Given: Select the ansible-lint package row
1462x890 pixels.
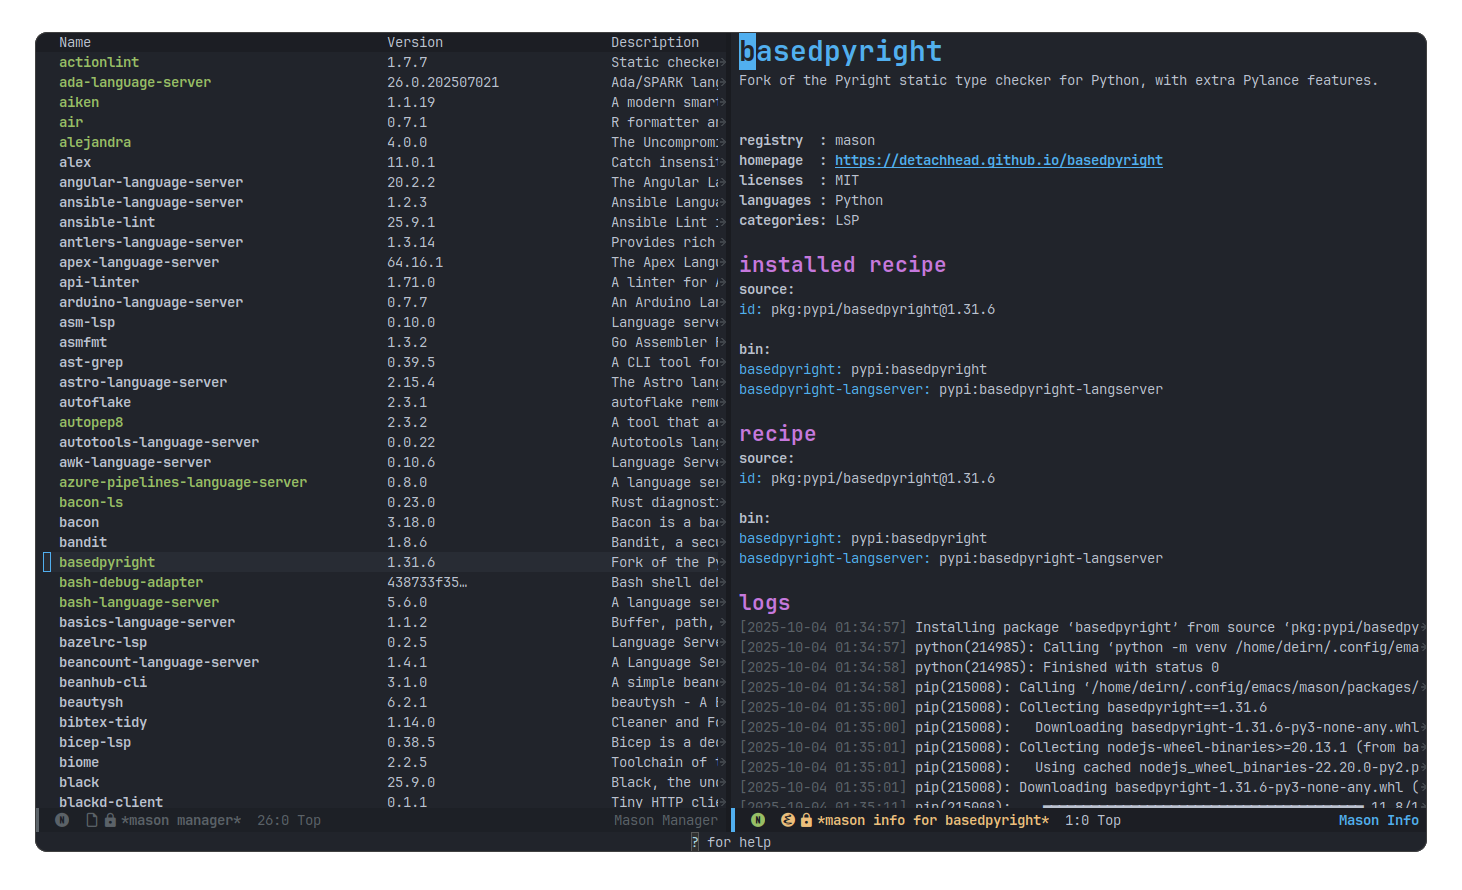Looking at the screenshot, I should coord(384,222).
